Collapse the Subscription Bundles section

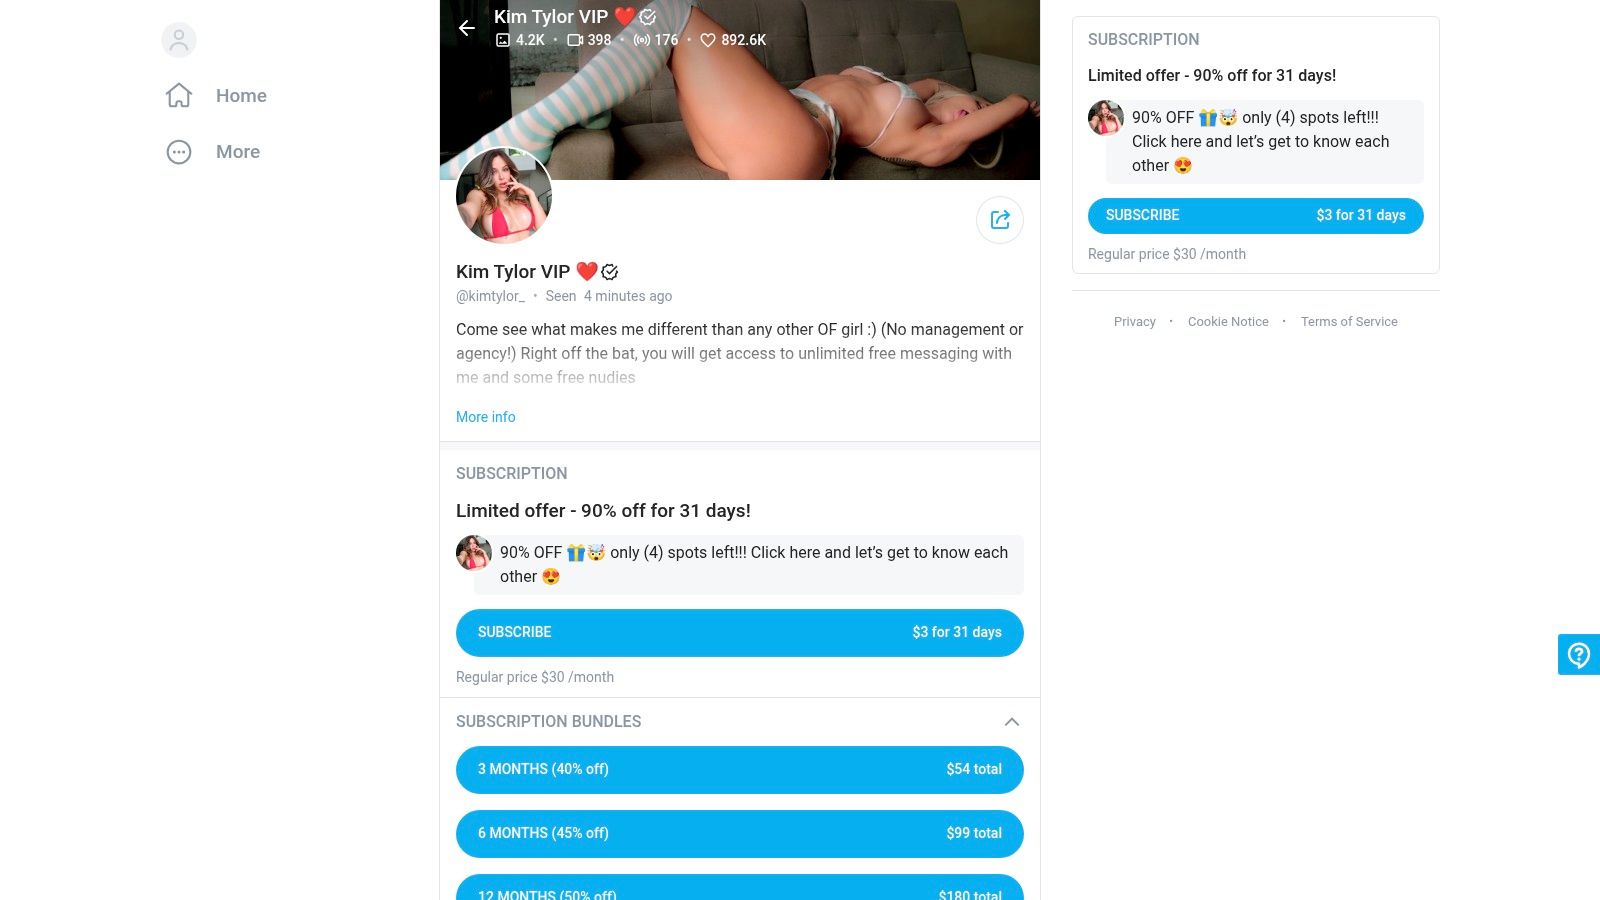pyautogui.click(x=1012, y=722)
